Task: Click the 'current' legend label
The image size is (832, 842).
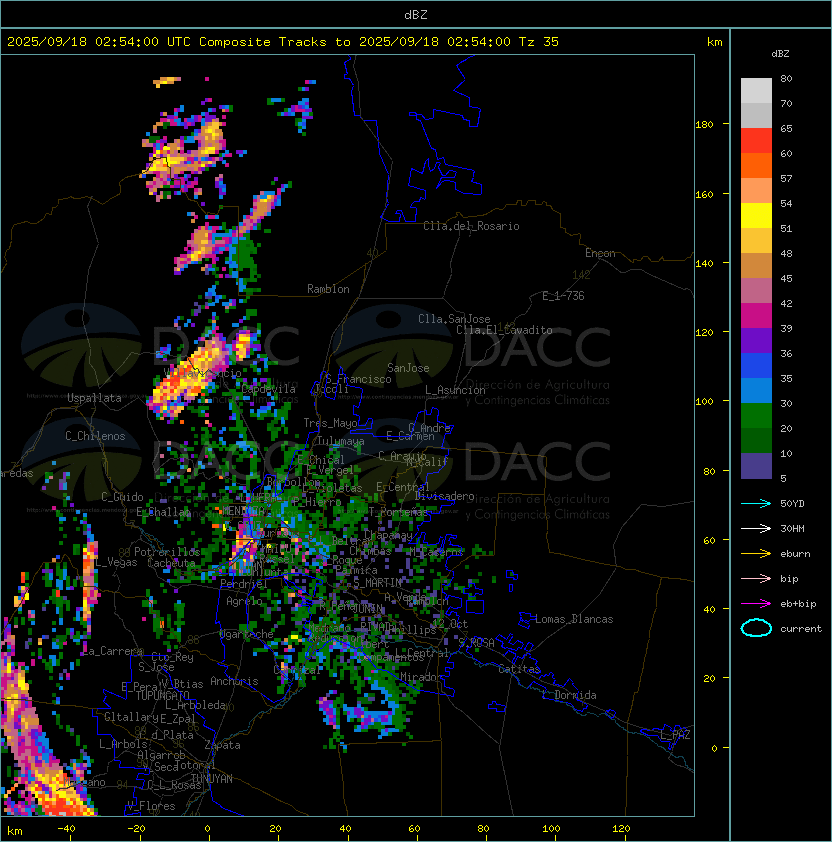Action: [801, 628]
